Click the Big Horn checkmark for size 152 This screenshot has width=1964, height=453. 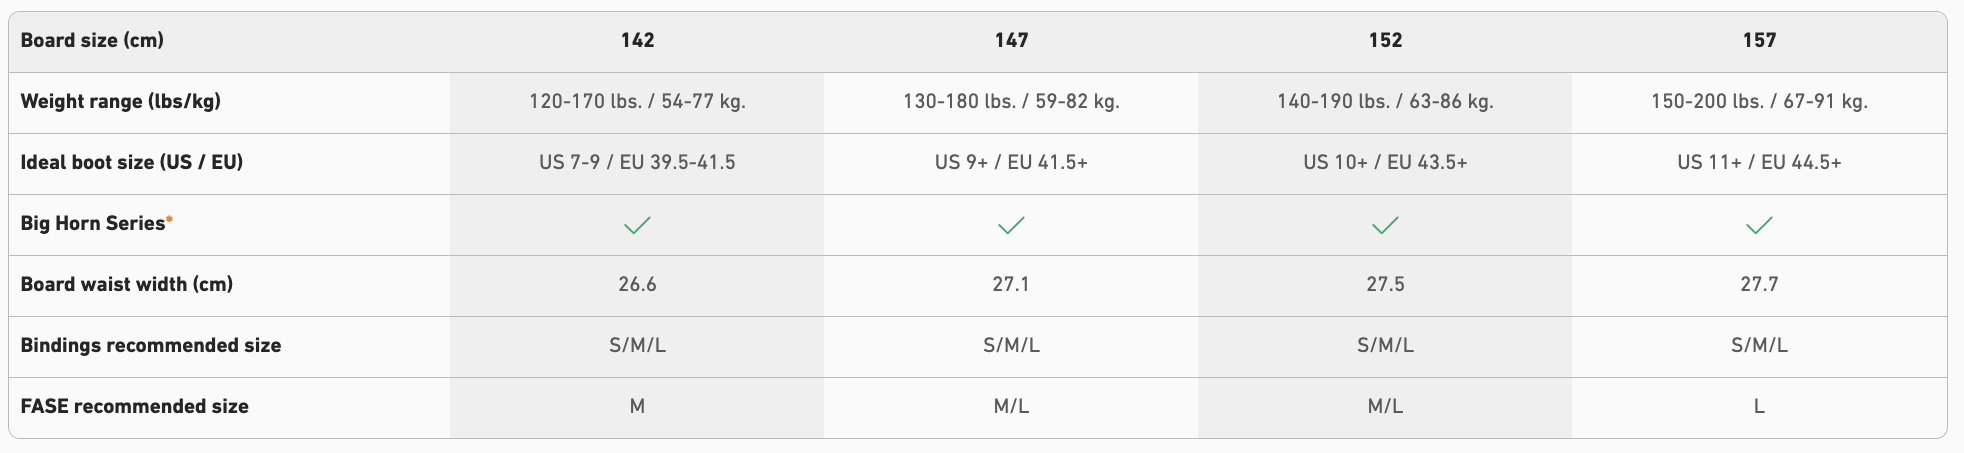(1385, 225)
